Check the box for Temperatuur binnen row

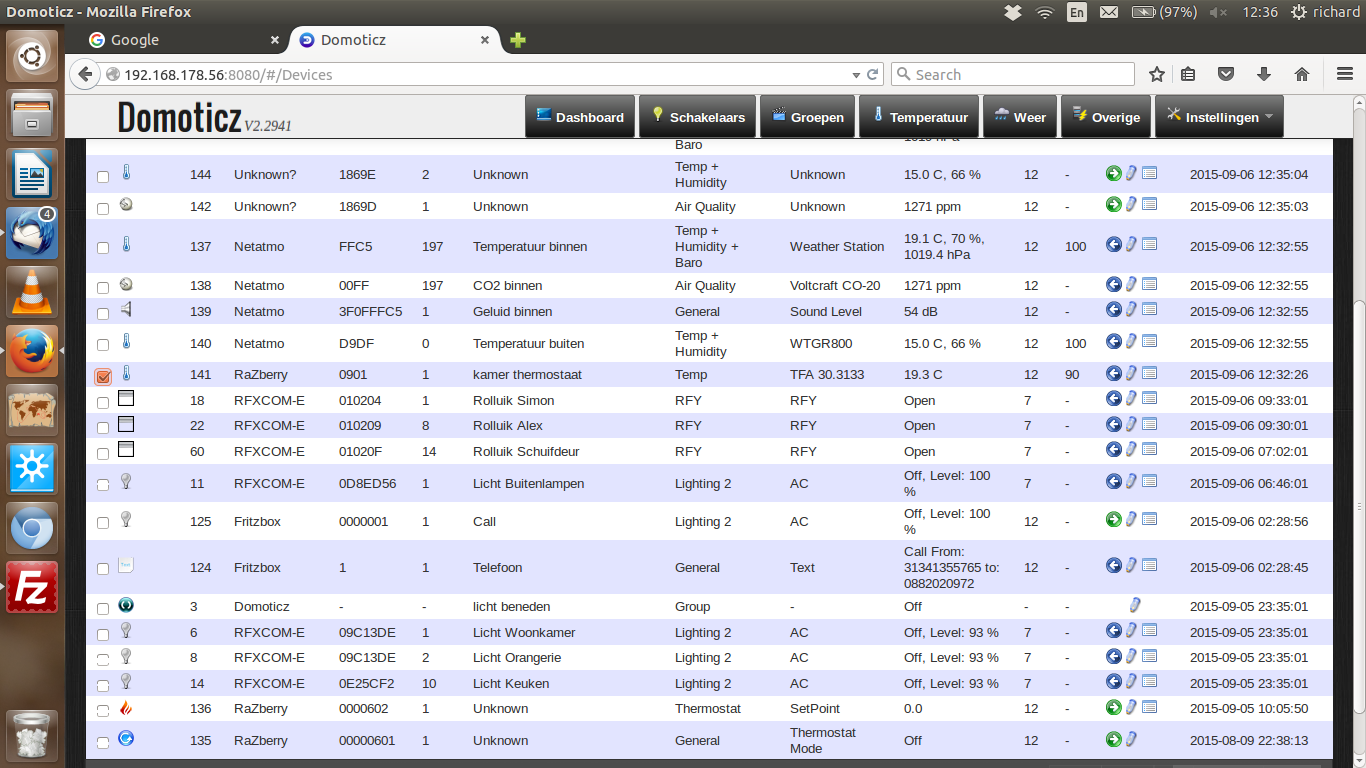(x=103, y=248)
